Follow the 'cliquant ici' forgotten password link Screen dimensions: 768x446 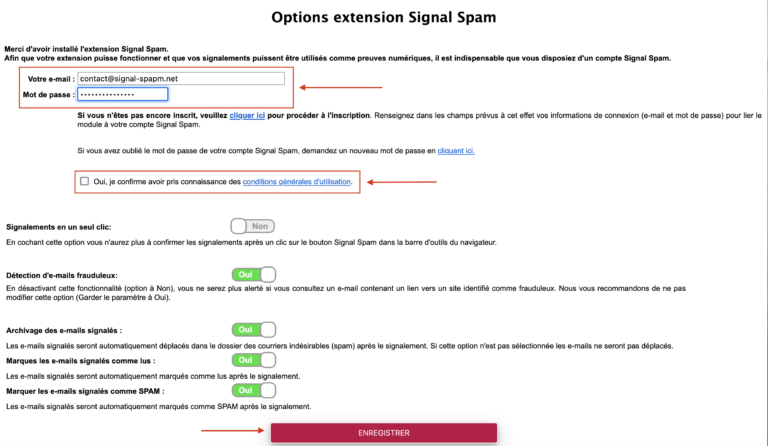[x=456, y=151]
